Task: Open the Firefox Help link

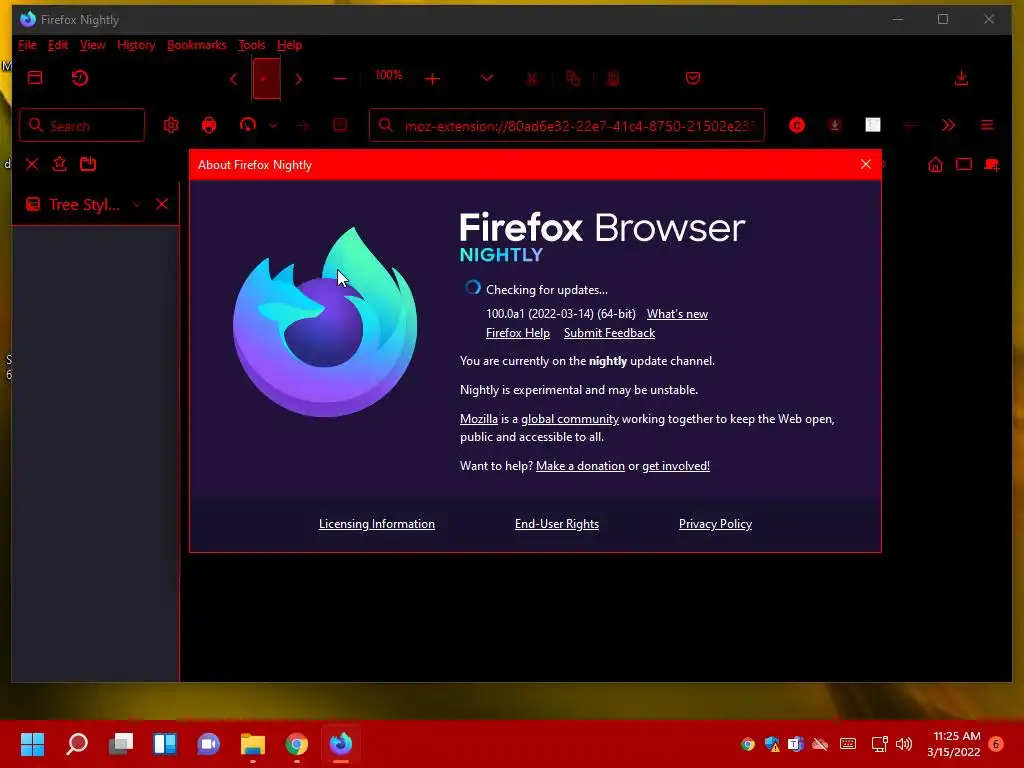Action: point(518,333)
